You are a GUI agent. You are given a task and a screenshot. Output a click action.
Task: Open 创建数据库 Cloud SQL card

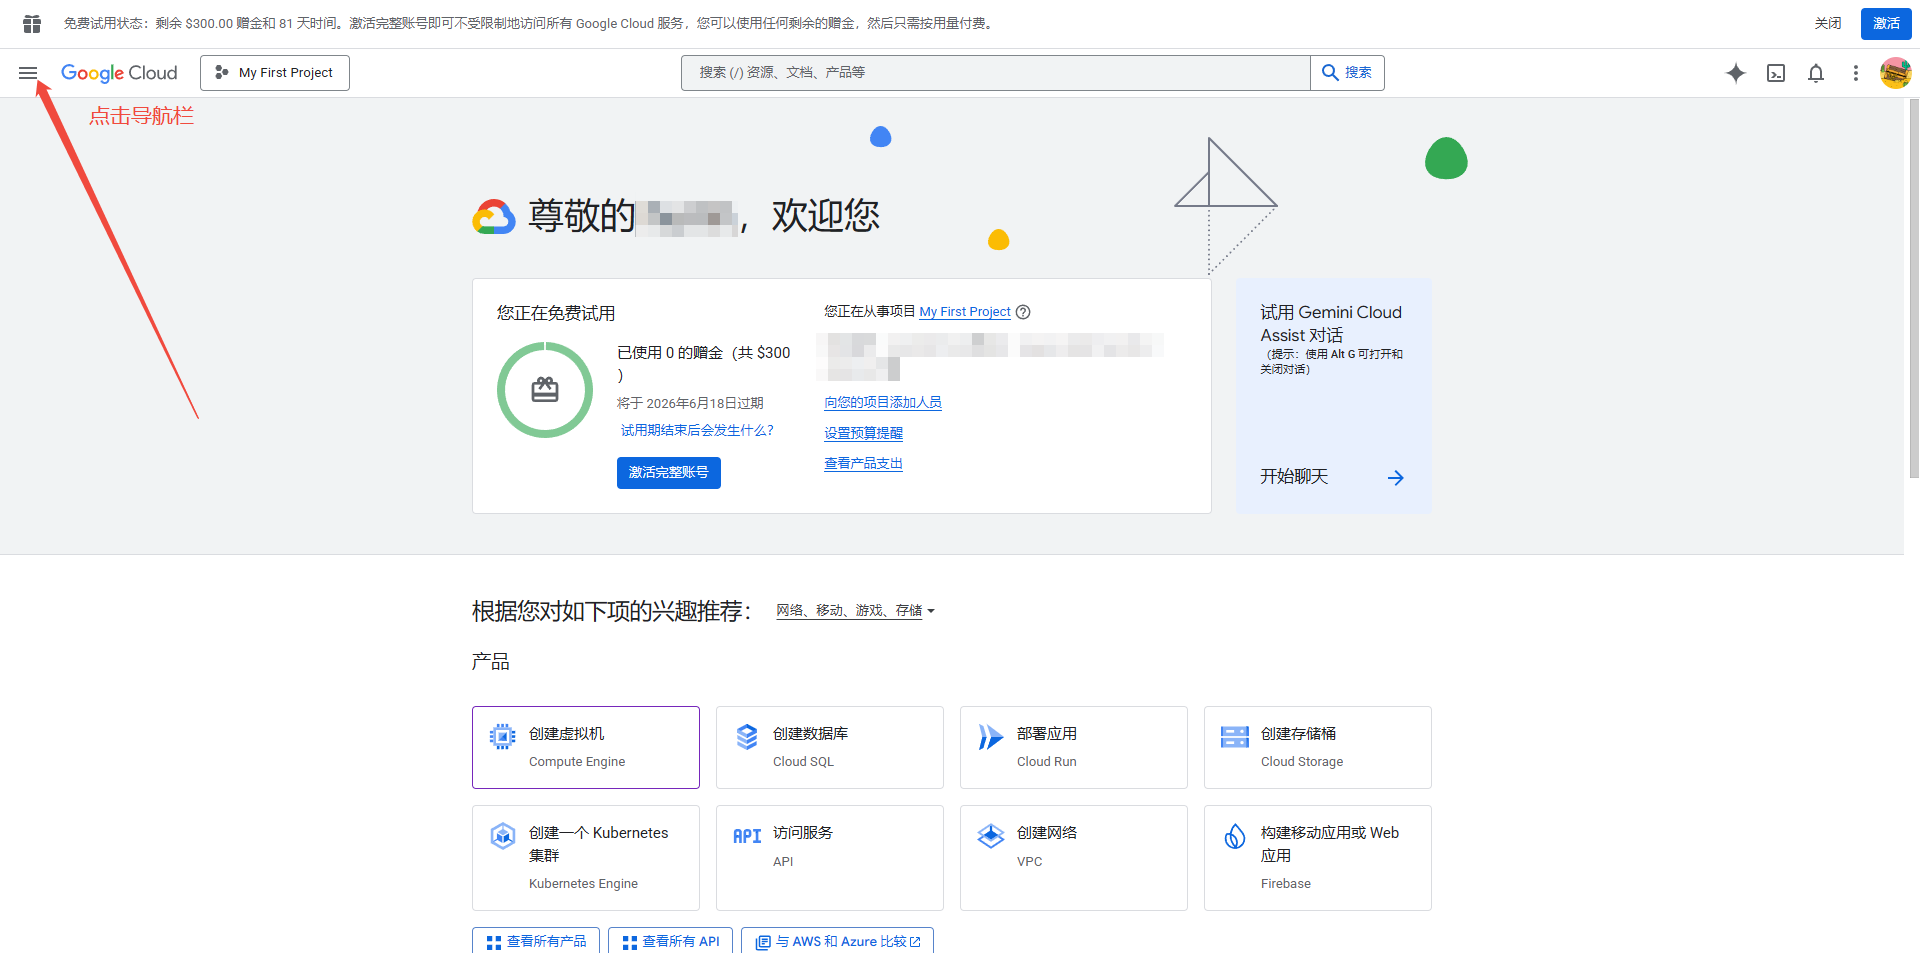pos(830,748)
